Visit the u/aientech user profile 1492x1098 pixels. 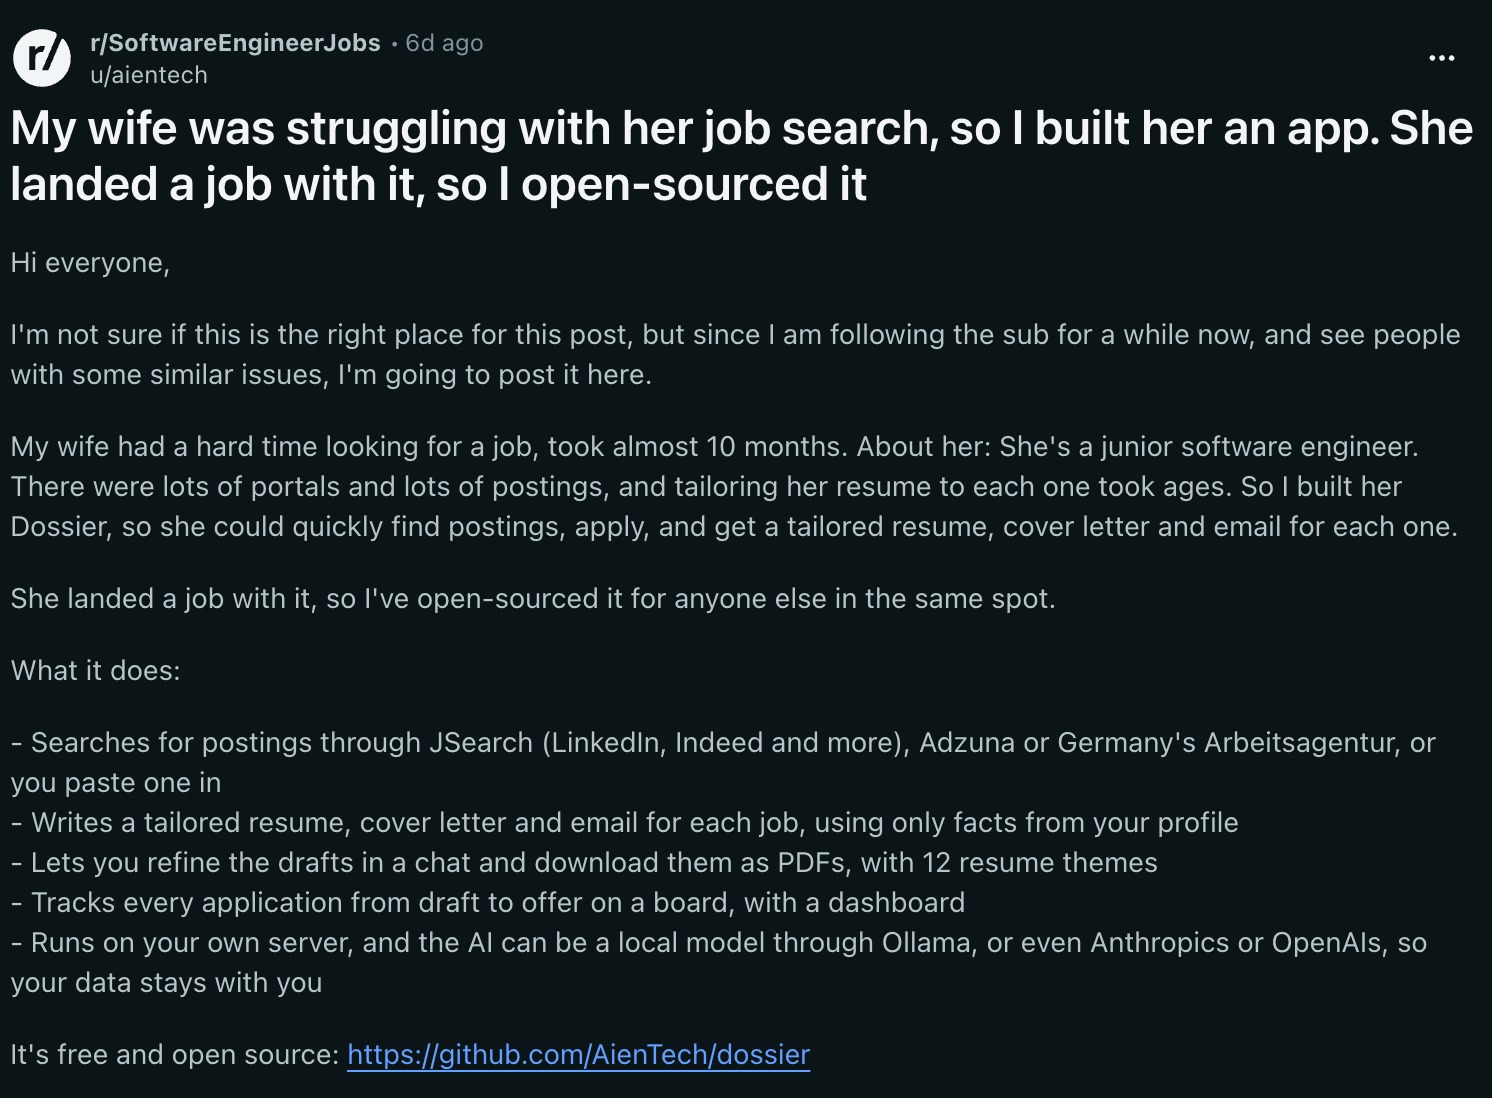click(x=149, y=75)
